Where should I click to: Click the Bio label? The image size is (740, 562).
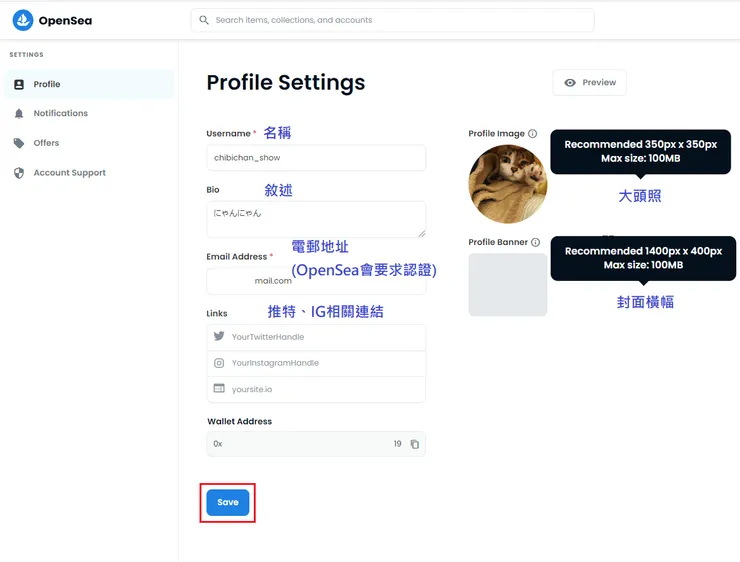pyautogui.click(x=213, y=190)
